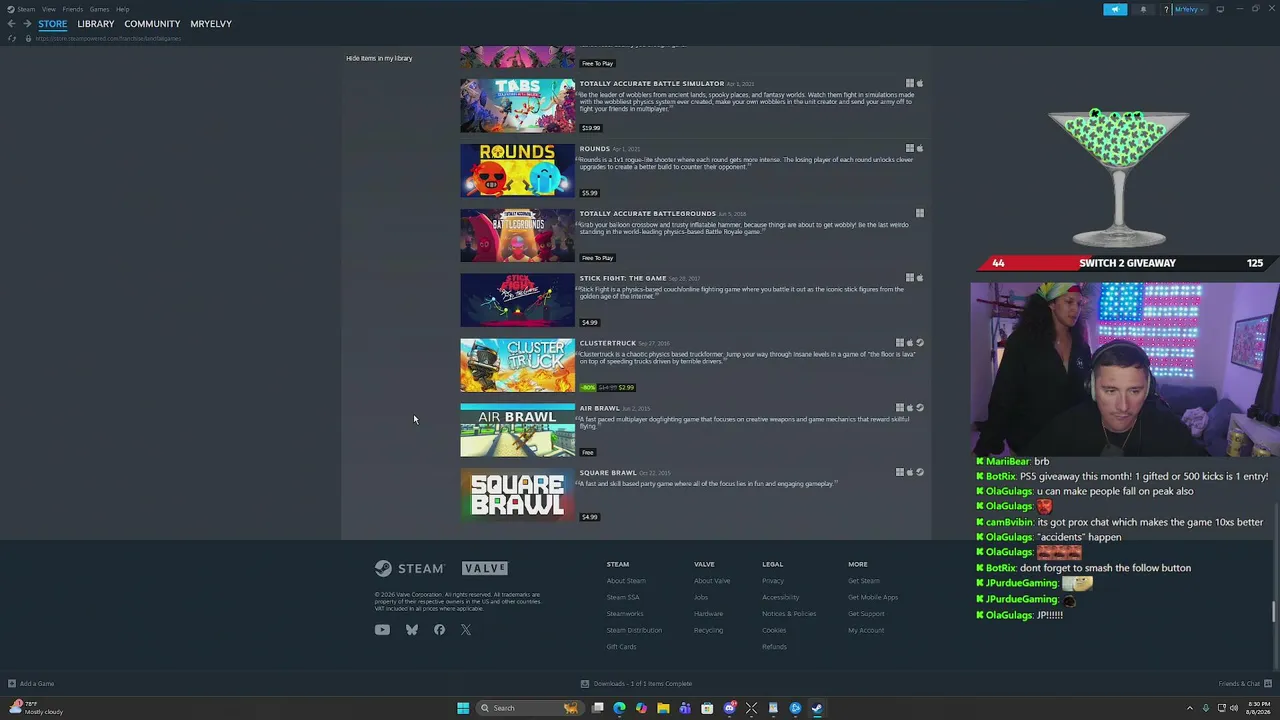Open the Steam announcements megaphone button
Viewport: 1280px width, 720px height.
(x=1115, y=9)
